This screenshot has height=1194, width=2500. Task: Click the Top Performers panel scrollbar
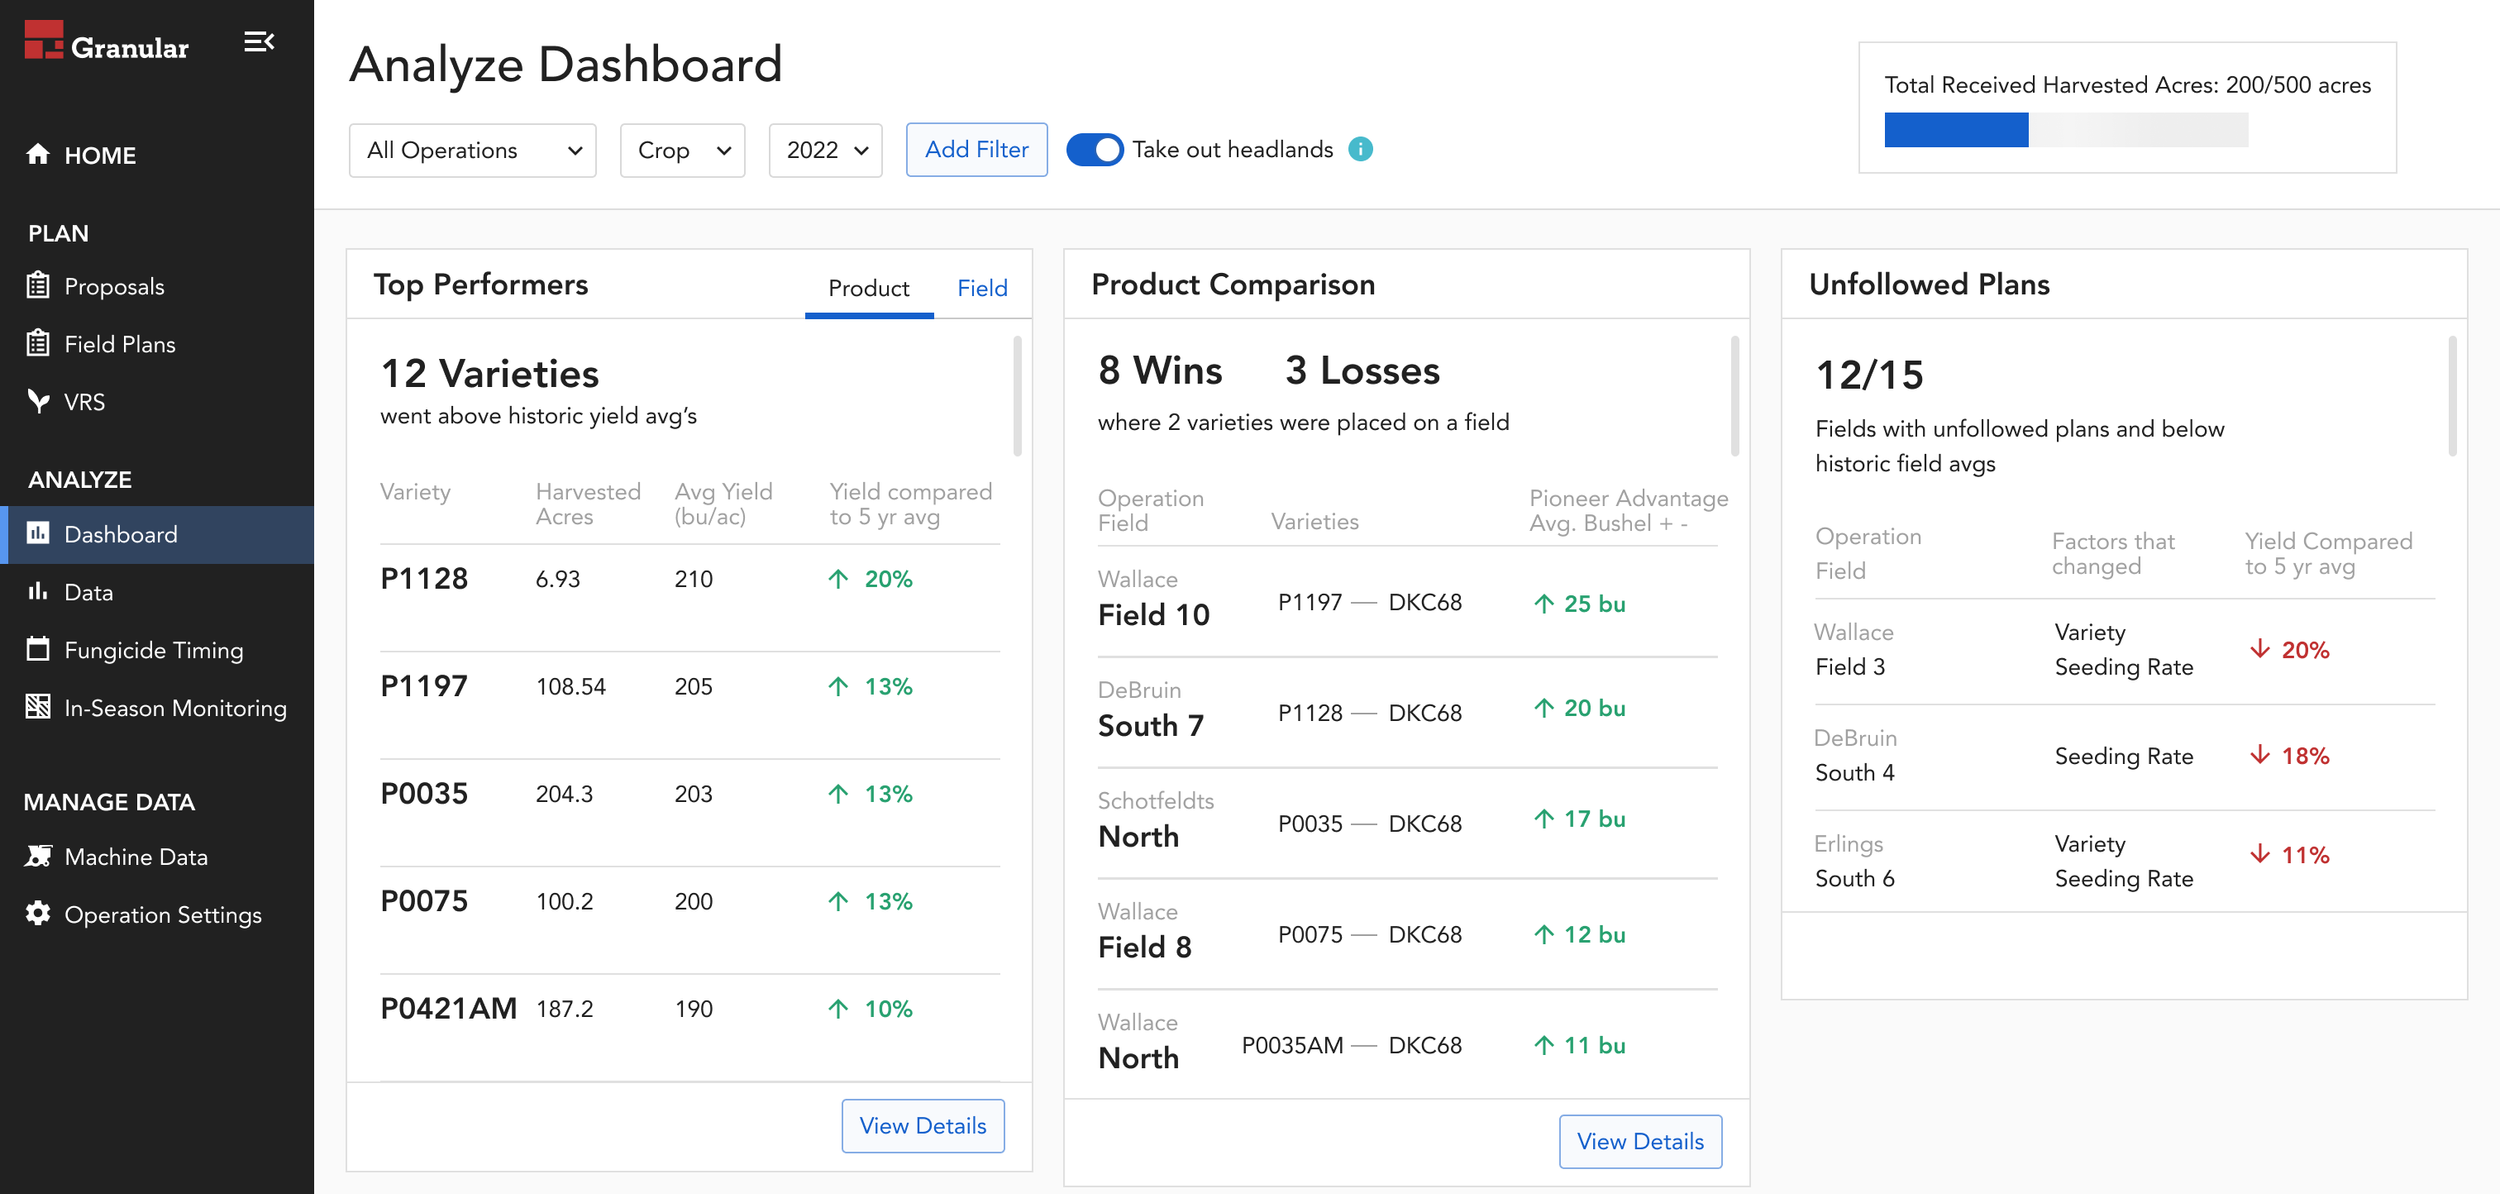pyautogui.click(x=1017, y=396)
